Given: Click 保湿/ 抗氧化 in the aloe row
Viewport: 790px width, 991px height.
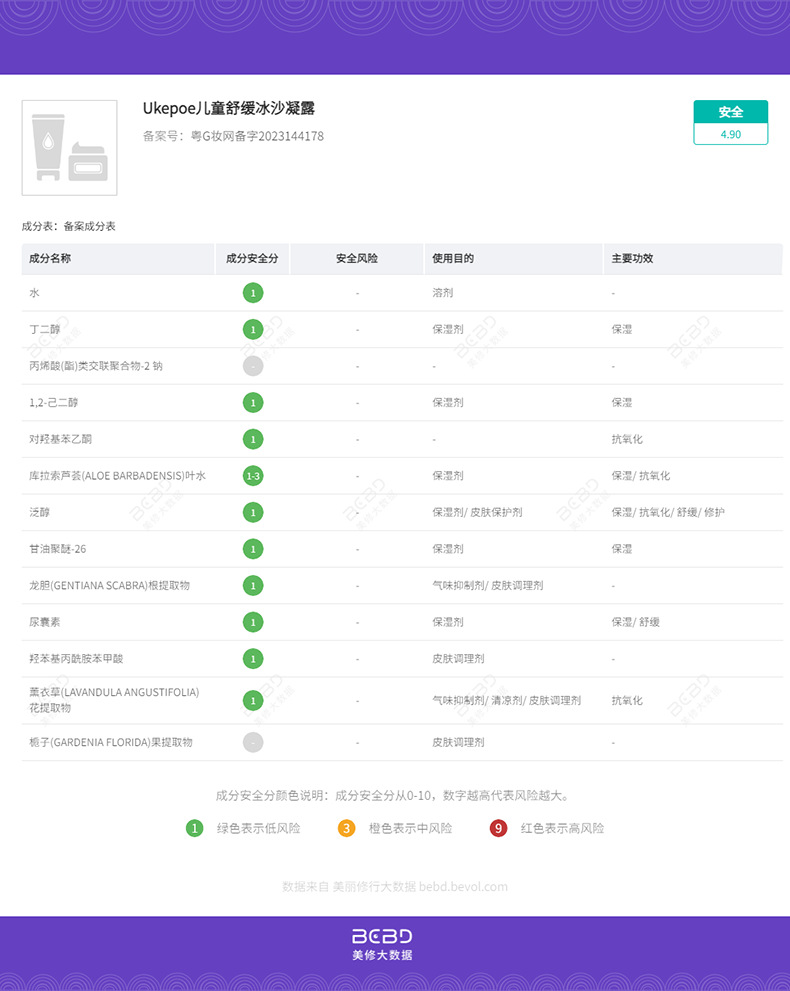Looking at the screenshot, I should 641,476.
